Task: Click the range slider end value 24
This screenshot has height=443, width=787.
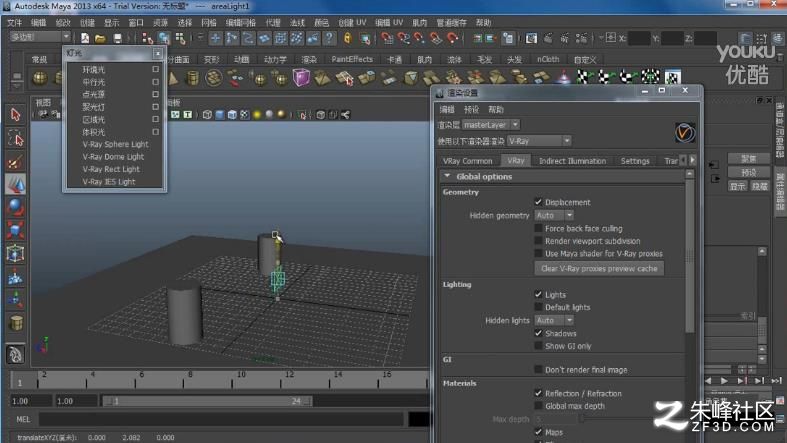Action: click(296, 401)
